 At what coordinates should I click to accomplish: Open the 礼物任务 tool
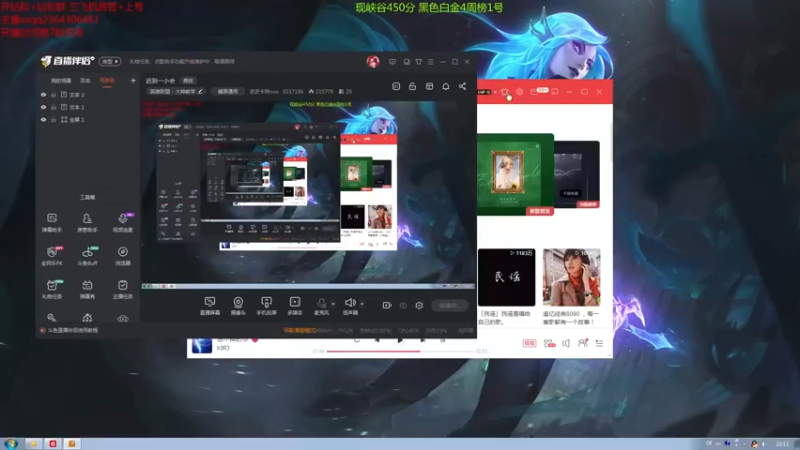point(52,289)
